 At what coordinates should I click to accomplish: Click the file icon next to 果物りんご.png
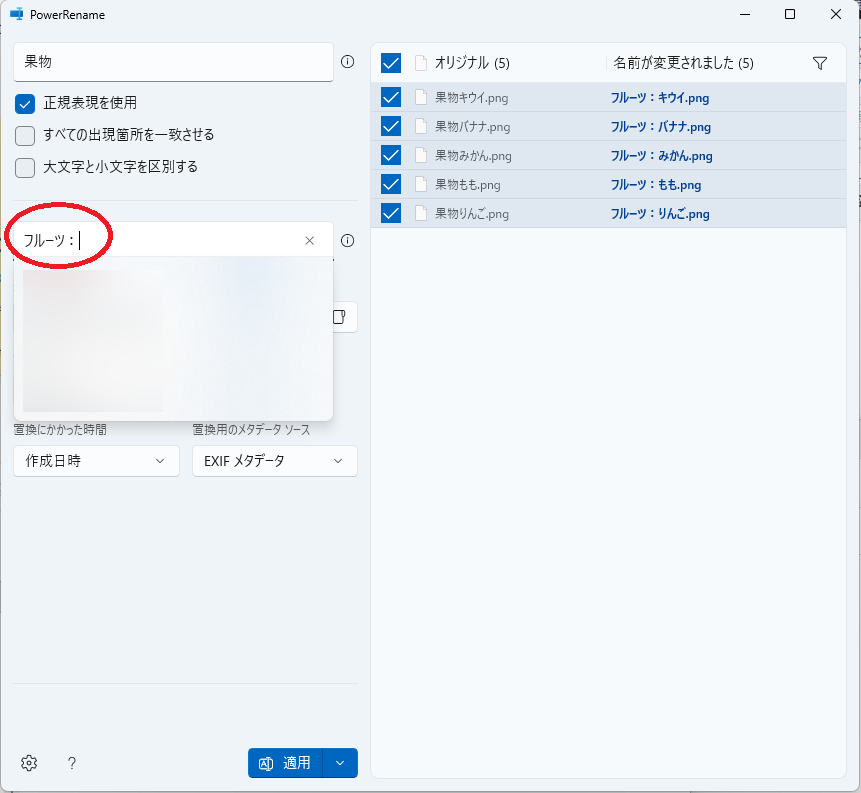(421, 214)
